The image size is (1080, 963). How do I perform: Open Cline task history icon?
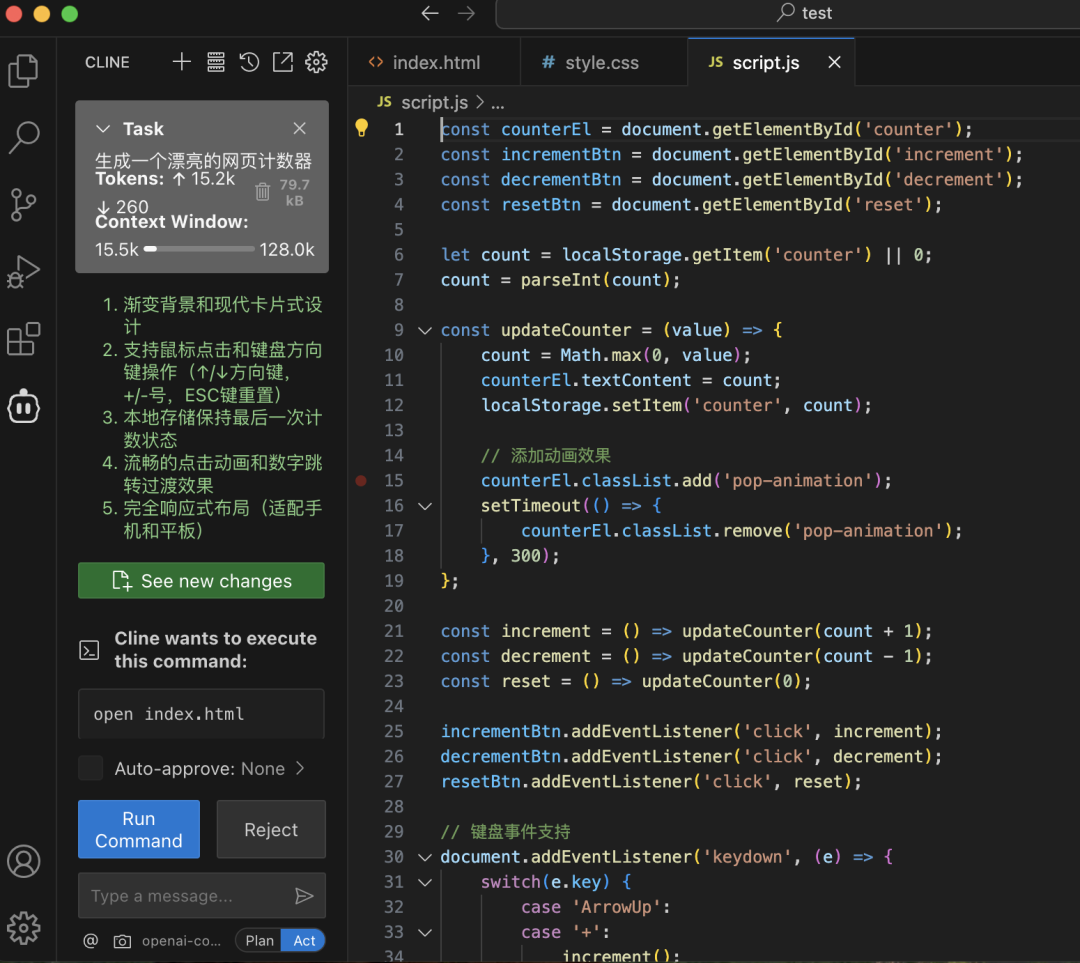[249, 61]
